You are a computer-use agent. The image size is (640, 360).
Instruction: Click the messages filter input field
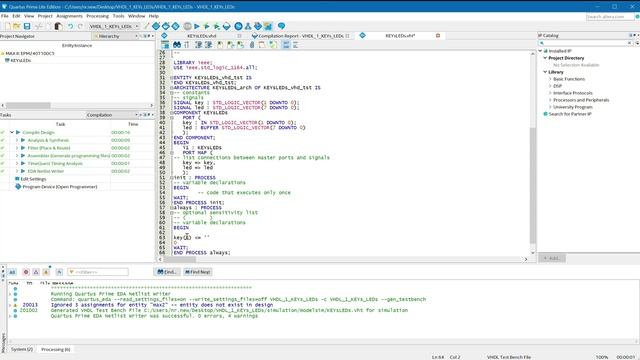tap(98, 272)
